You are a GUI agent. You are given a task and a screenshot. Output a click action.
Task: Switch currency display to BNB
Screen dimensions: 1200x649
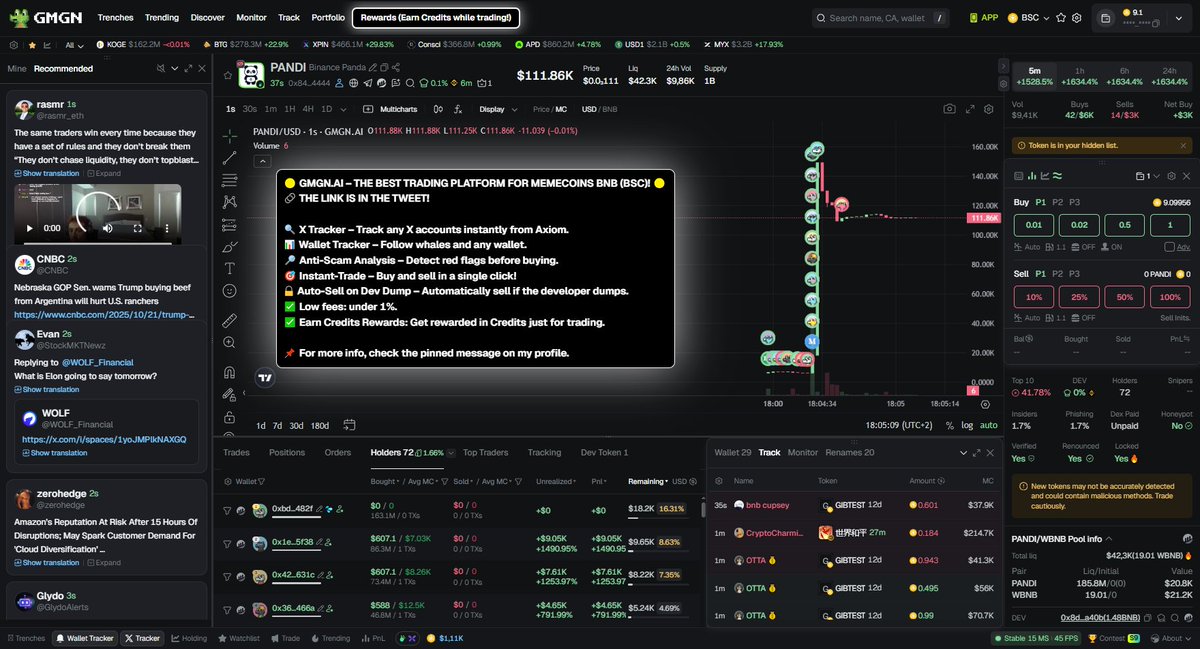[609, 109]
